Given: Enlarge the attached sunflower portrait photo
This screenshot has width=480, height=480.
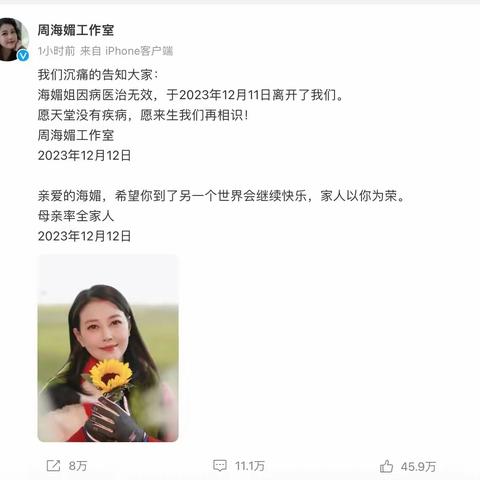Looking at the screenshot, I should (108, 348).
